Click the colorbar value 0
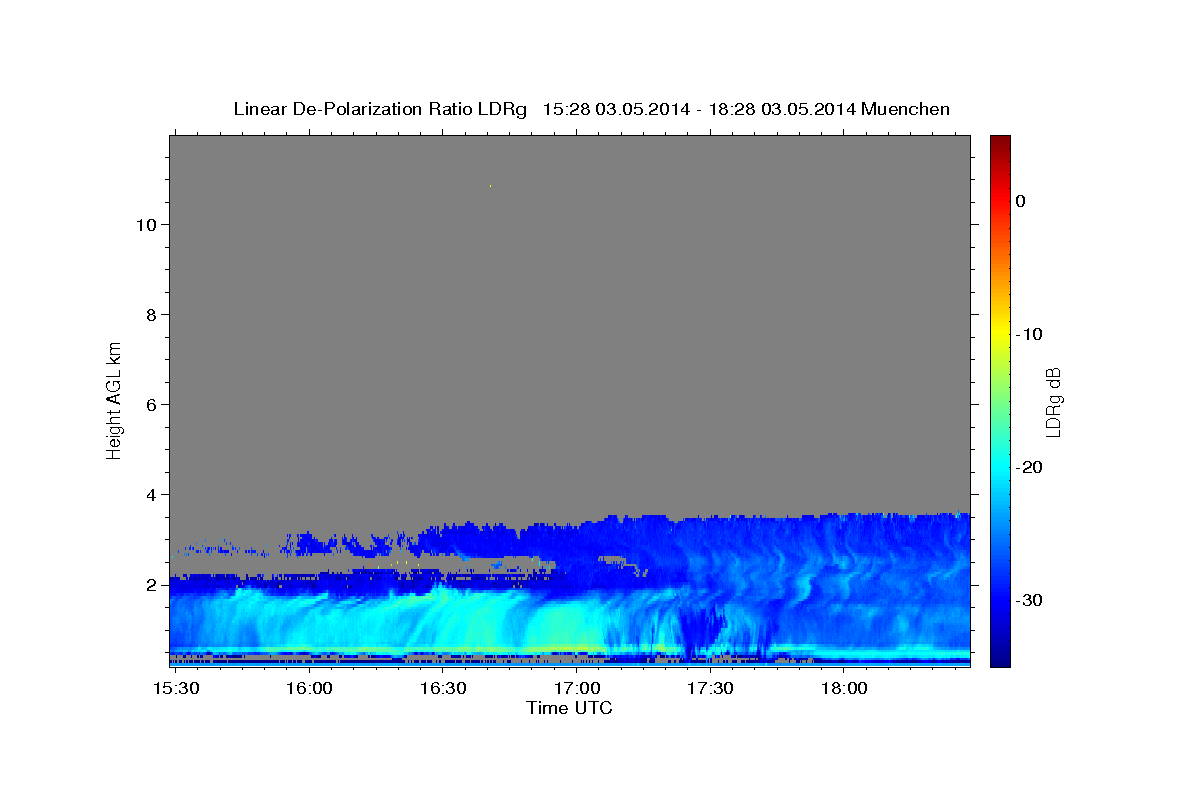 1021,201
